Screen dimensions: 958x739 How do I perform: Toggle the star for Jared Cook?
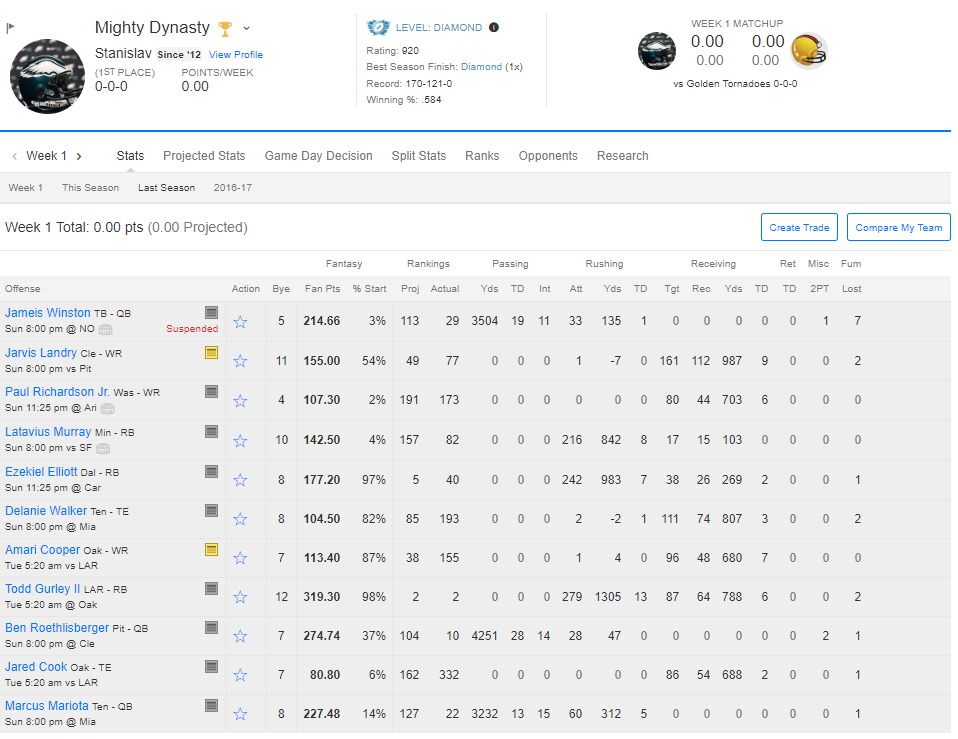(x=241, y=676)
